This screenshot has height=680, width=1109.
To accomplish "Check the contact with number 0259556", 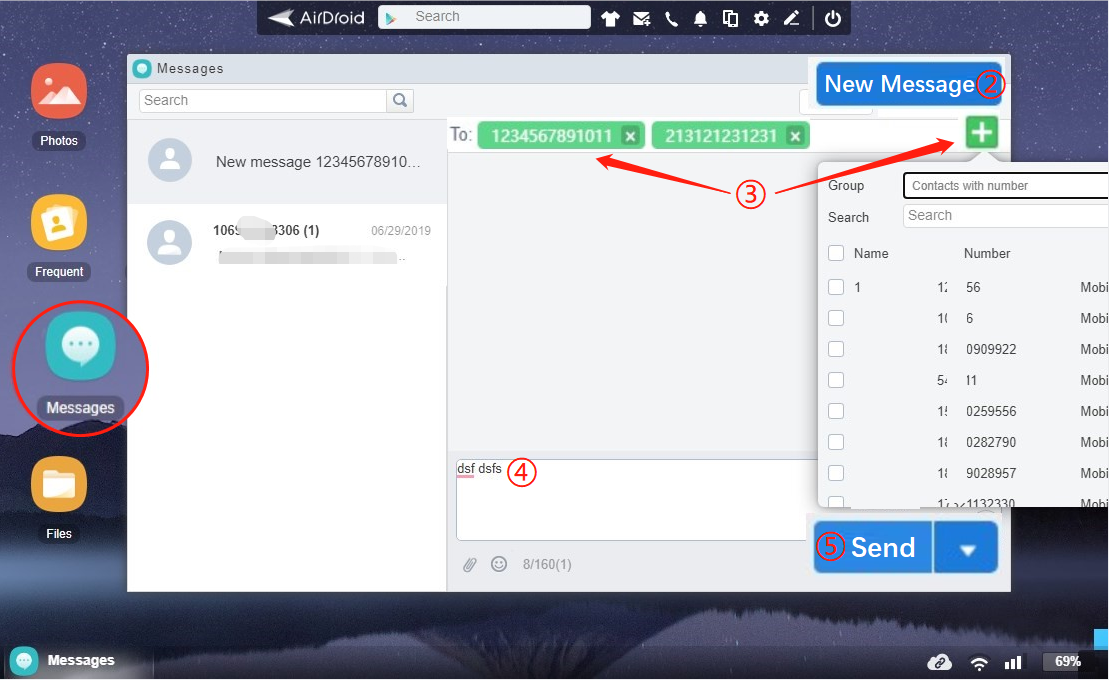I will click(836, 410).
